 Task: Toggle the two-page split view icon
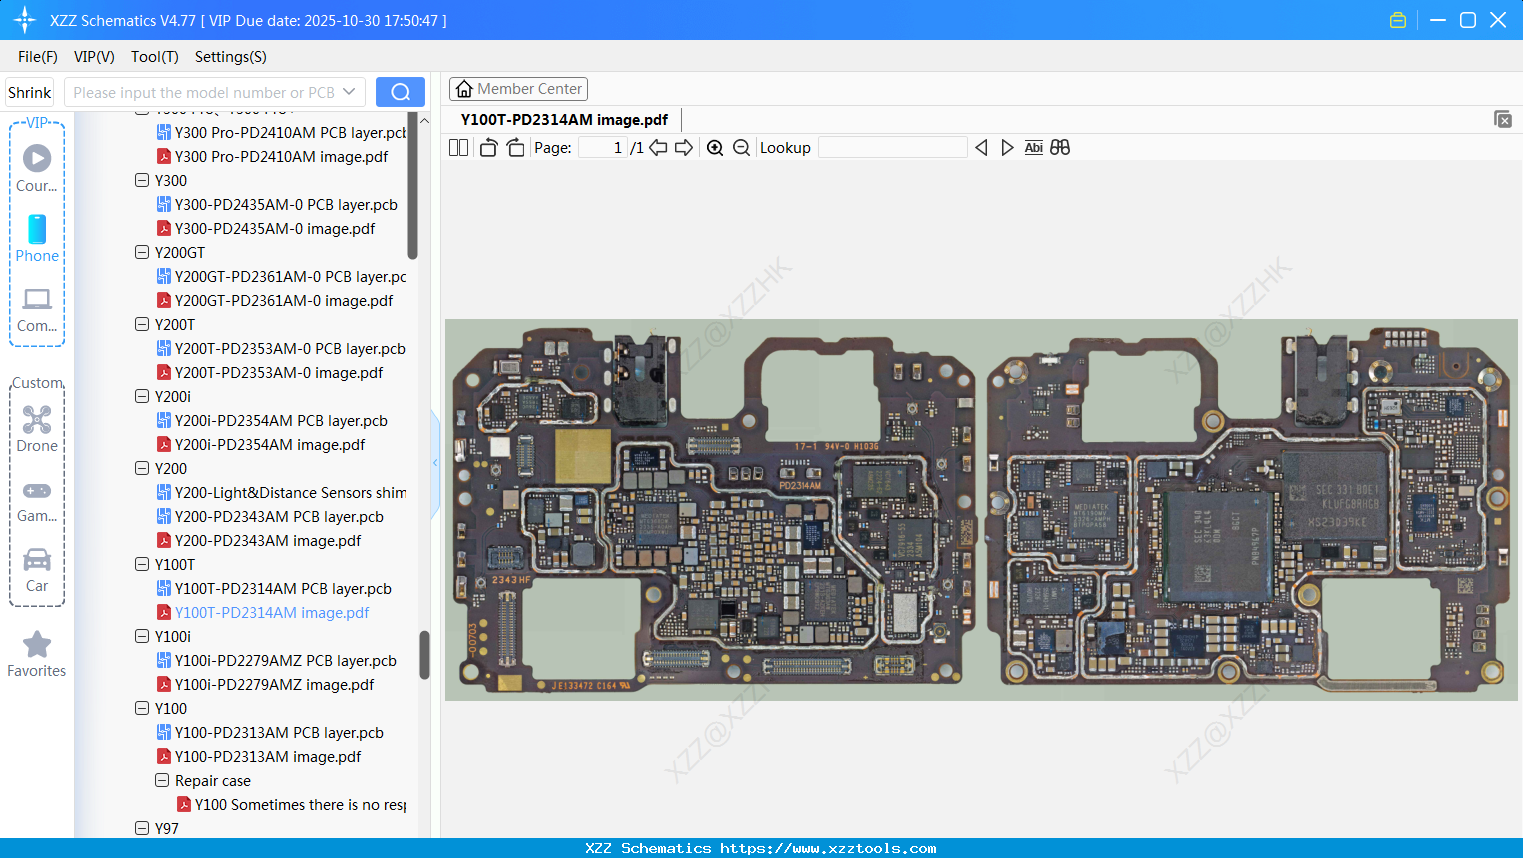[458, 148]
